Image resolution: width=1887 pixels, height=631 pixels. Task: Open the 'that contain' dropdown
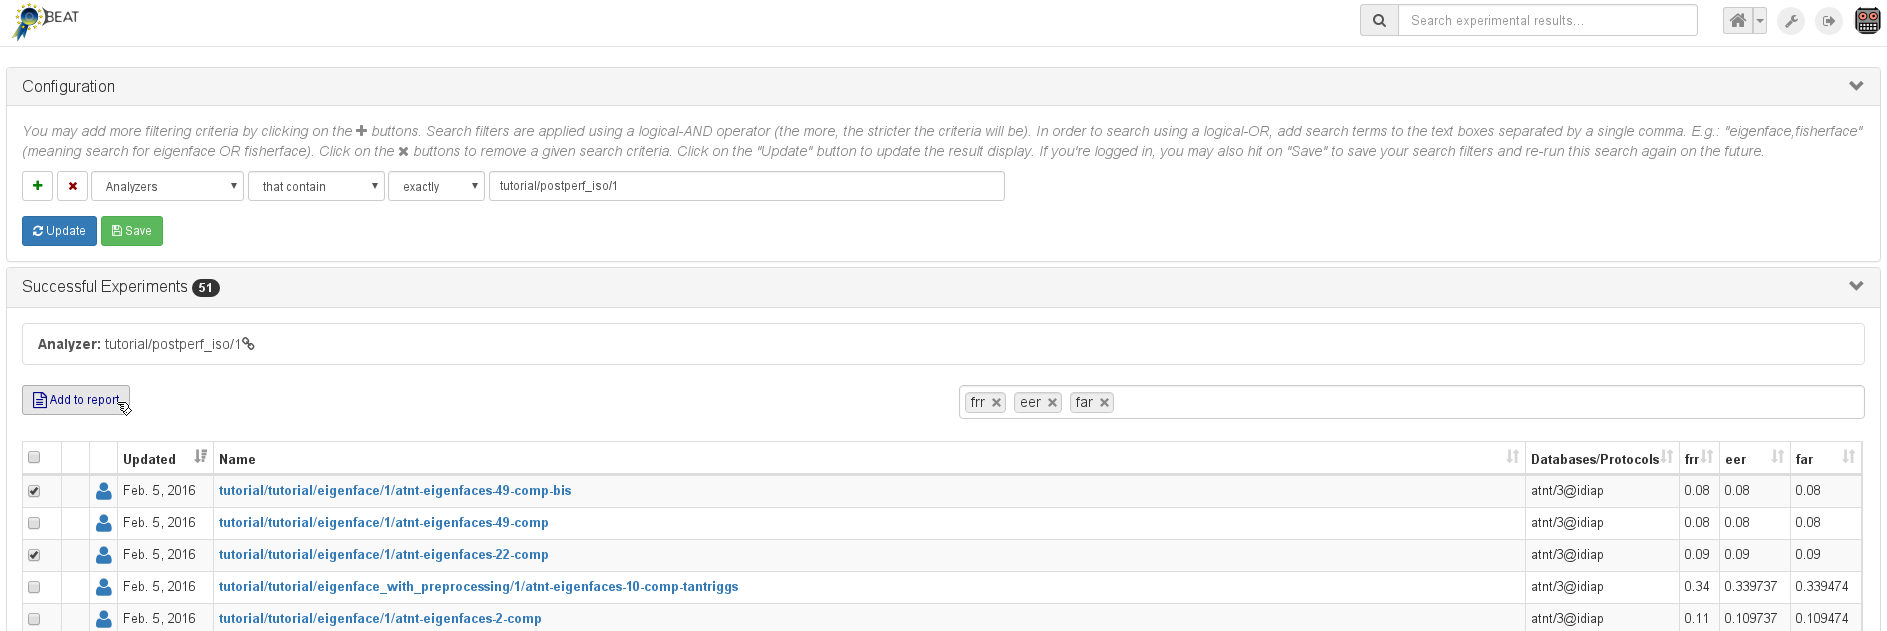coord(316,186)
